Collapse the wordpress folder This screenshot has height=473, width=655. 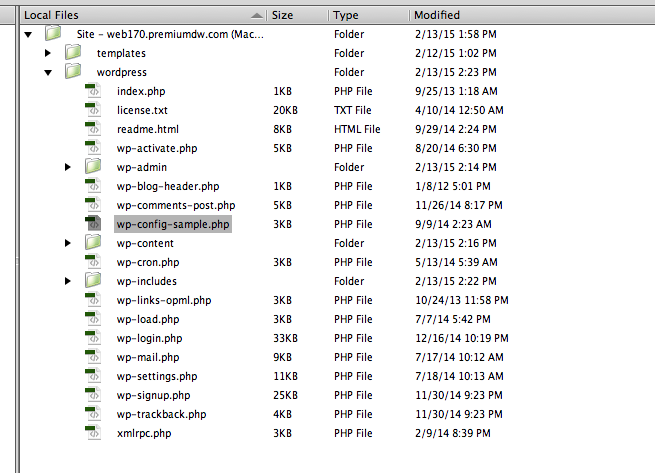[x=48, y=72]
